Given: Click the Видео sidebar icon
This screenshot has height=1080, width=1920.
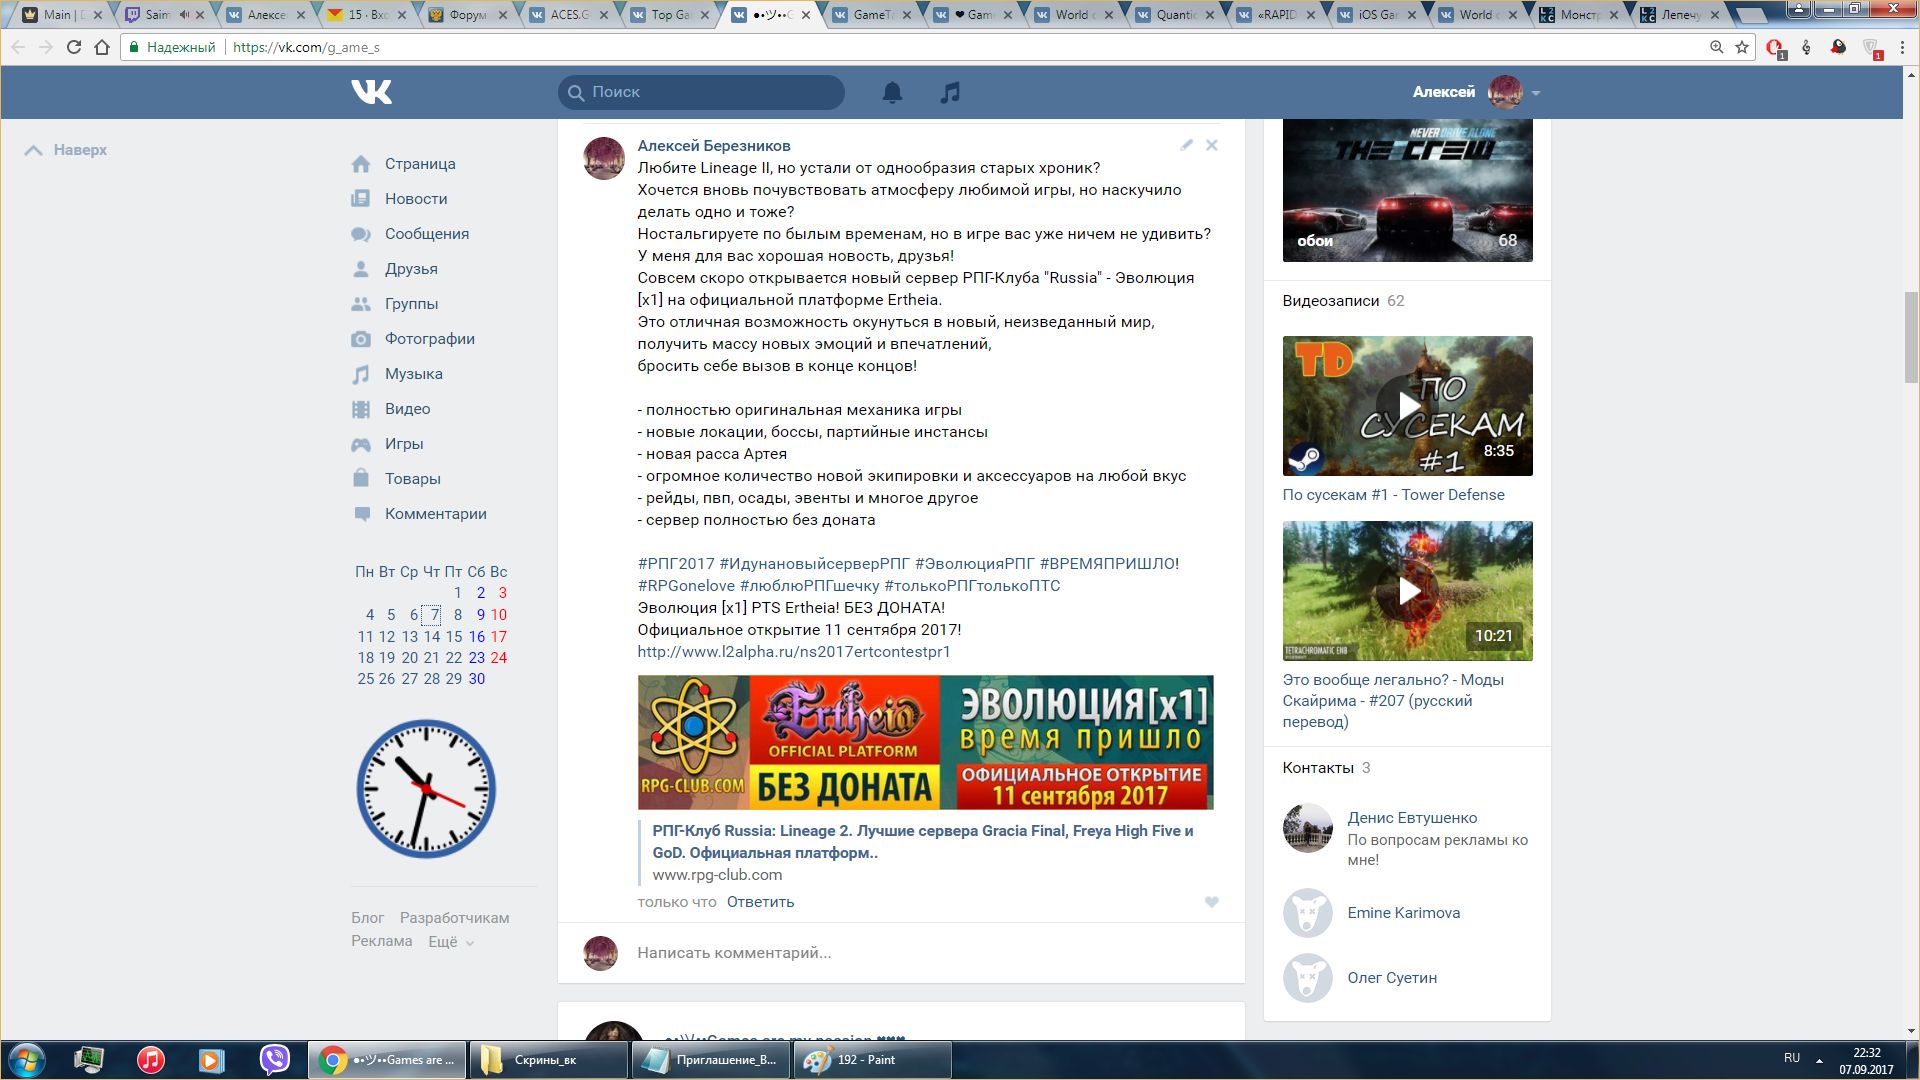Looking at the screenshot, I should (x=361, y=409).
